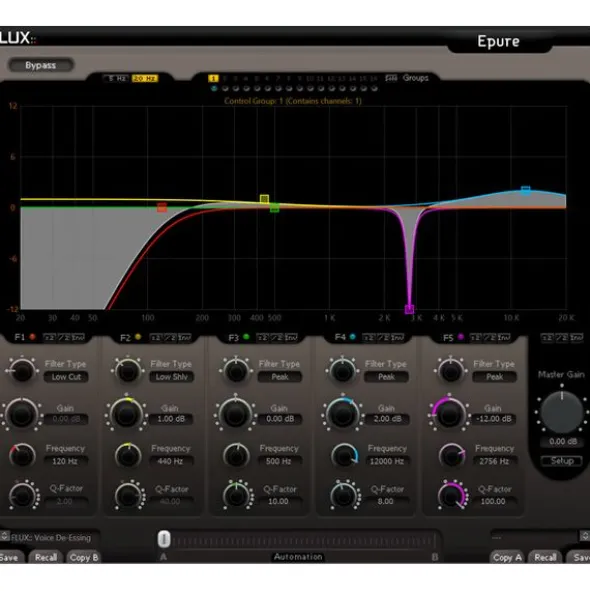Click the F5 Frequency knob

coord(452,456)
